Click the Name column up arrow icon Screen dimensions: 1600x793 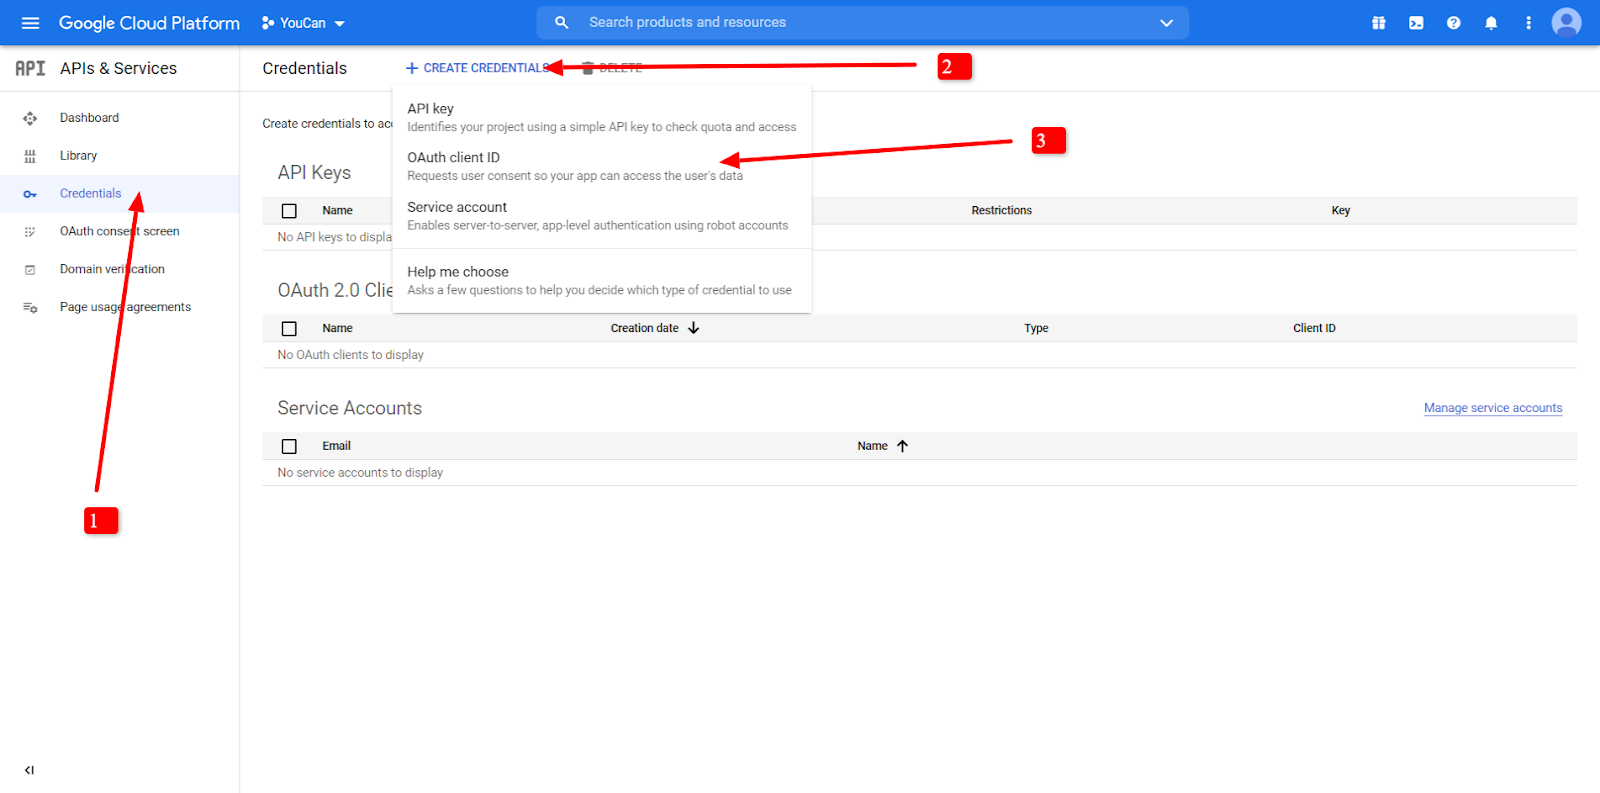903,446
